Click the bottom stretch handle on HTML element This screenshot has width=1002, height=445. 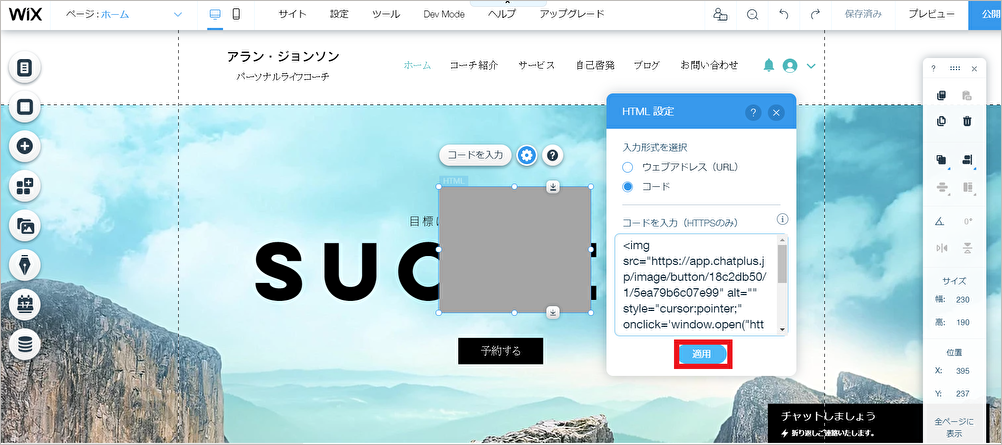tap(553, 312)
